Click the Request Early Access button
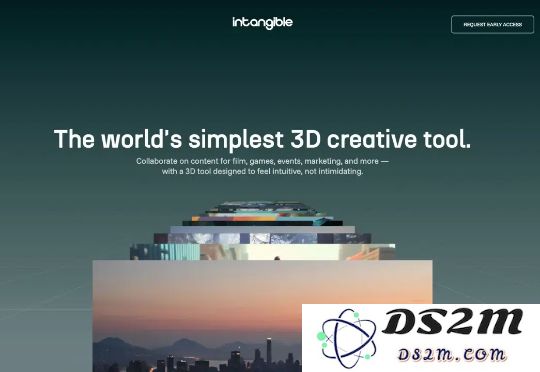This screenshot has width=540, height=372. point(492,24)
